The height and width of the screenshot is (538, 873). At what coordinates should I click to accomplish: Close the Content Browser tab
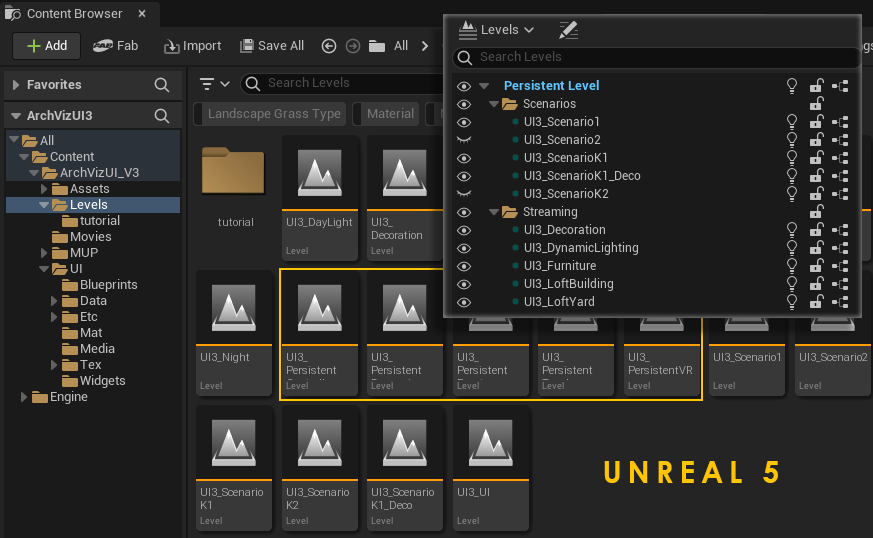(x=142, y=13)
